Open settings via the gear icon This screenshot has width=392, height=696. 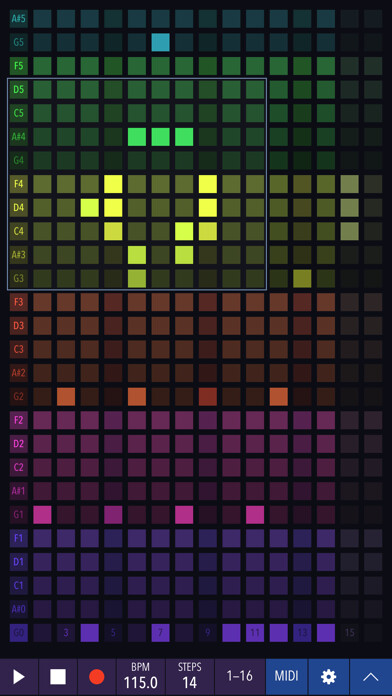(x=329, y=677)
